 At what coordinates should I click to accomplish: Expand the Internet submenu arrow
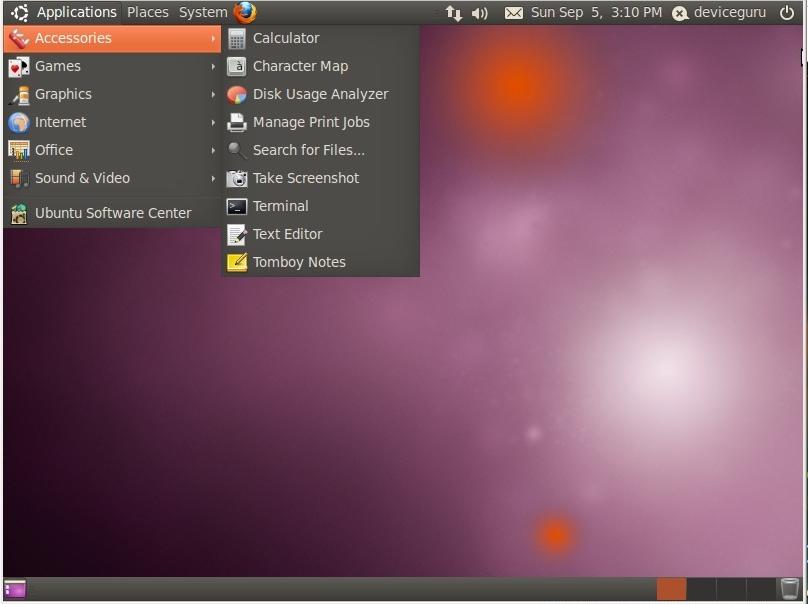point(213,122)
